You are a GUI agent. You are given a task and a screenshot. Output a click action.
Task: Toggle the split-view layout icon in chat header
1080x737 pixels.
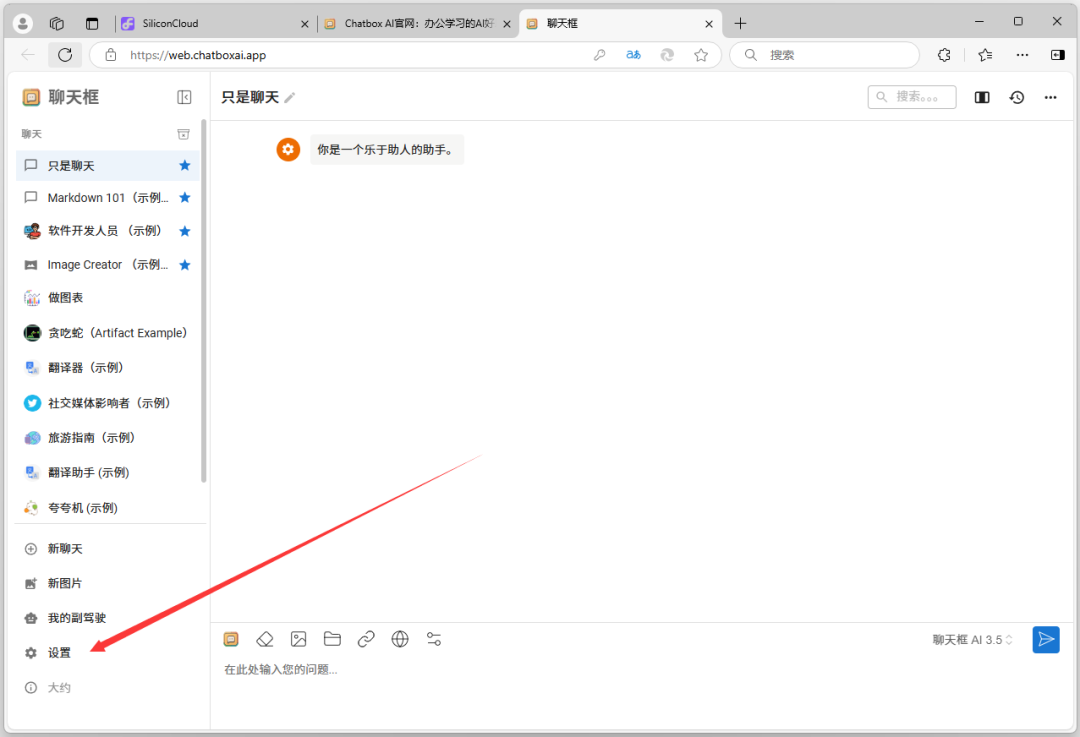tap(982, 97)
